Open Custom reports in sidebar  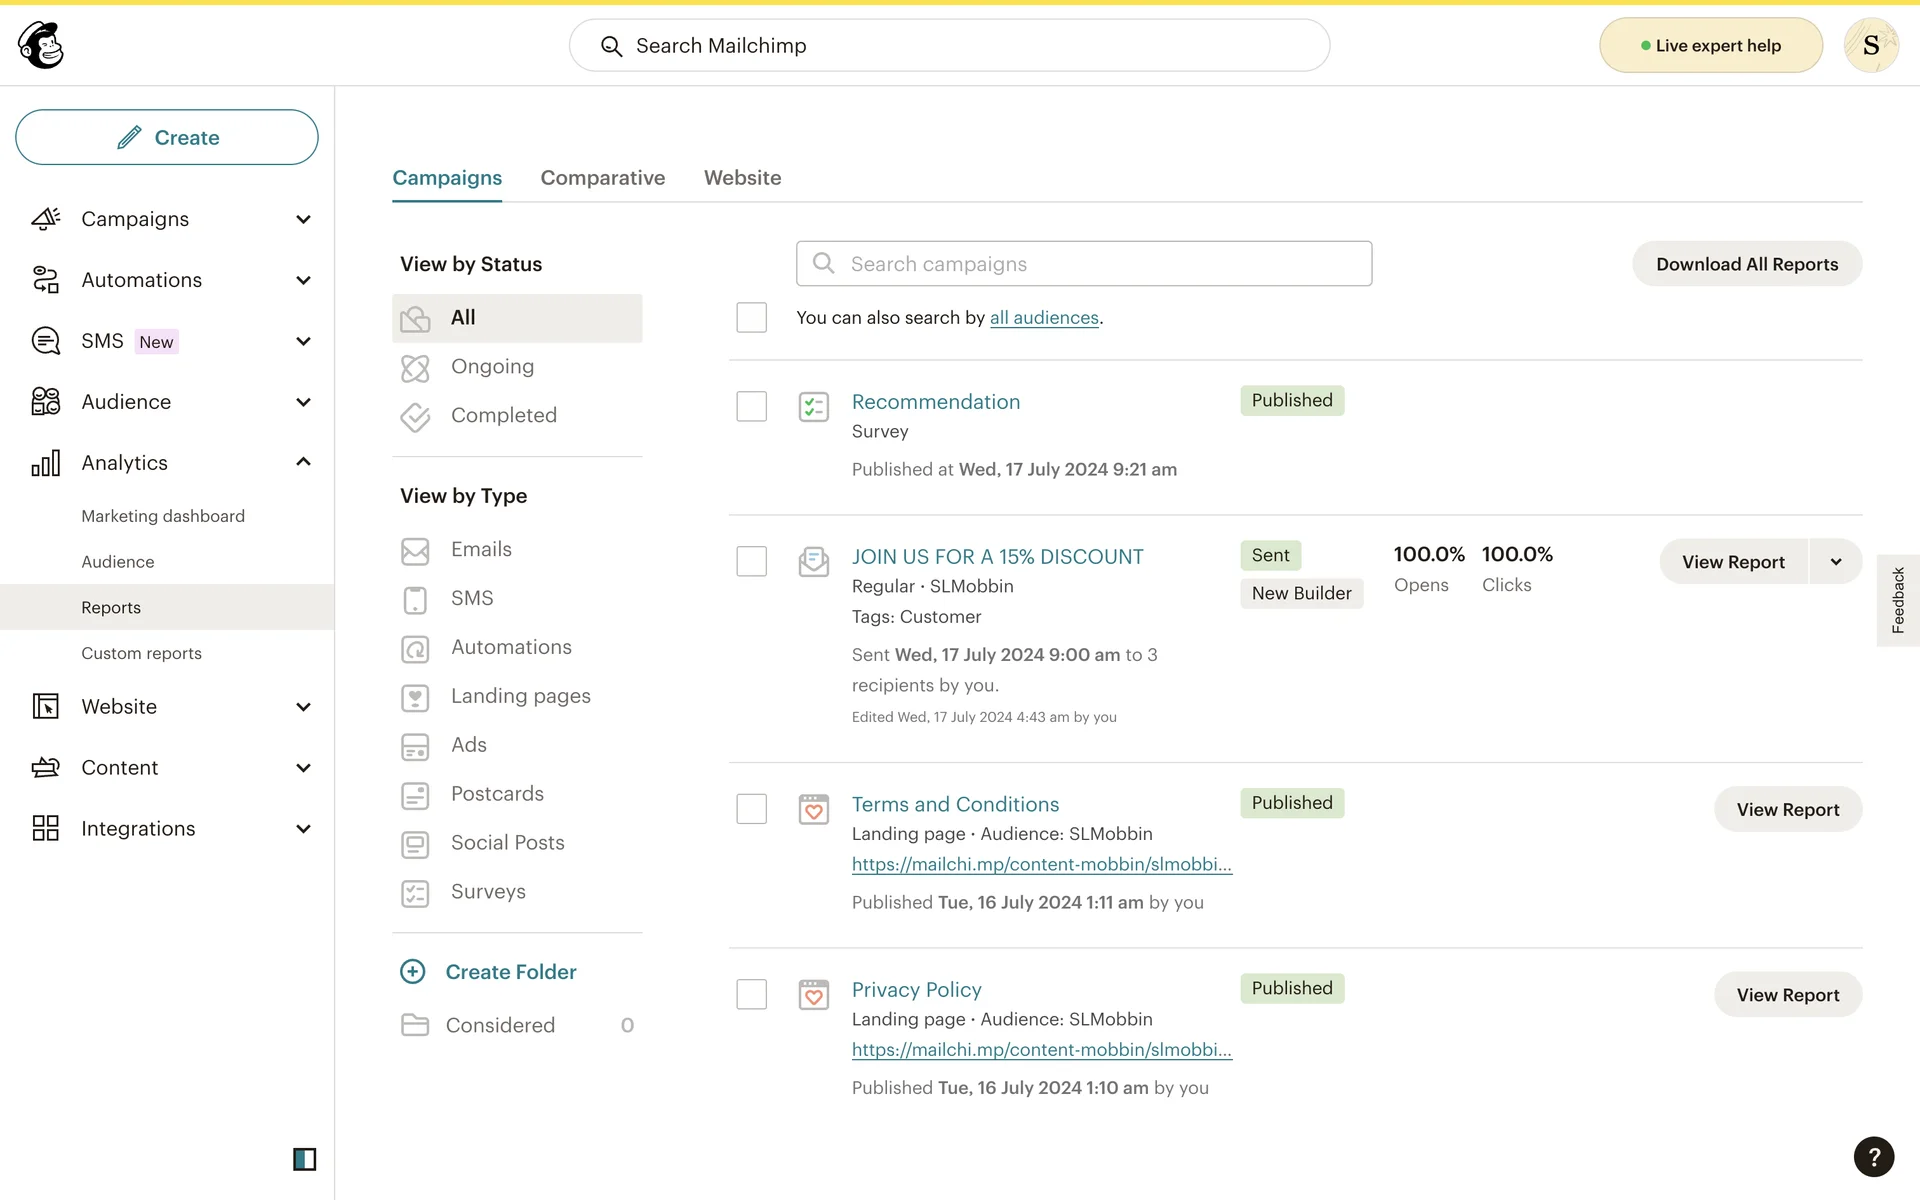pyautogui.click(x=141, y=653)
